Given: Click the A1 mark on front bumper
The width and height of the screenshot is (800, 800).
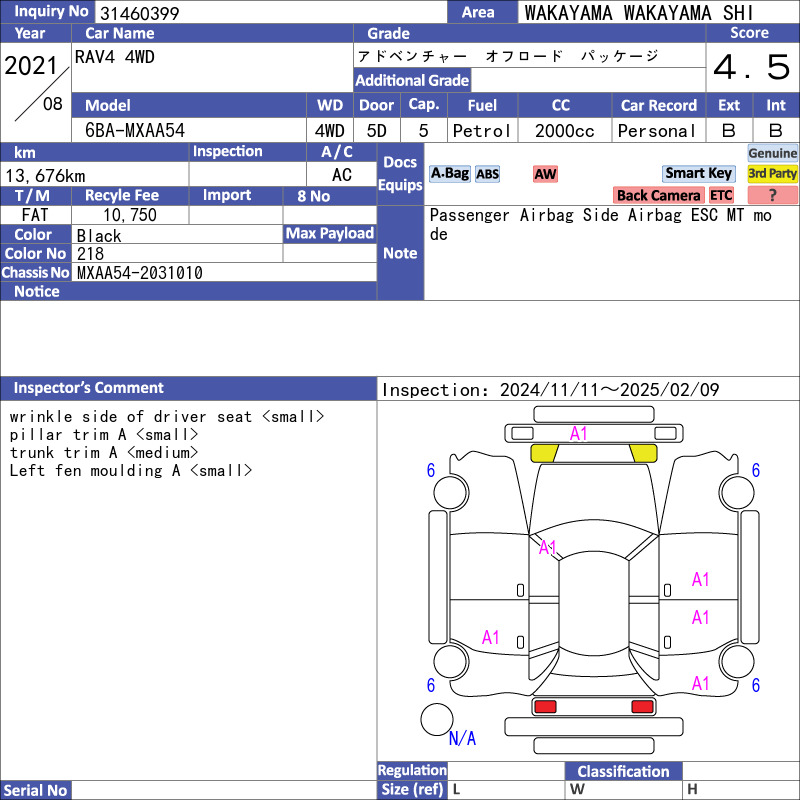Looking at the screenshot, I should click(x=579, y=433).
